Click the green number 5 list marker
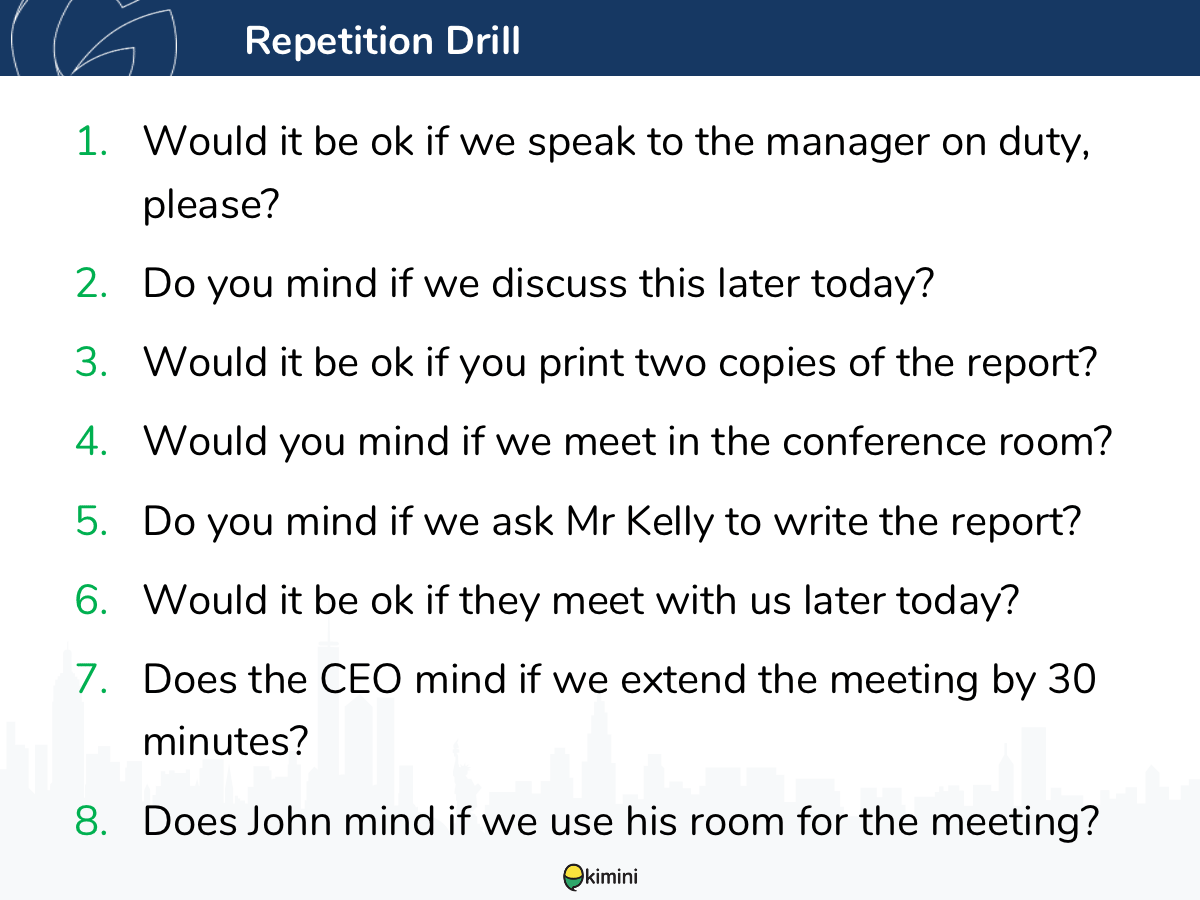 (92, 520)
